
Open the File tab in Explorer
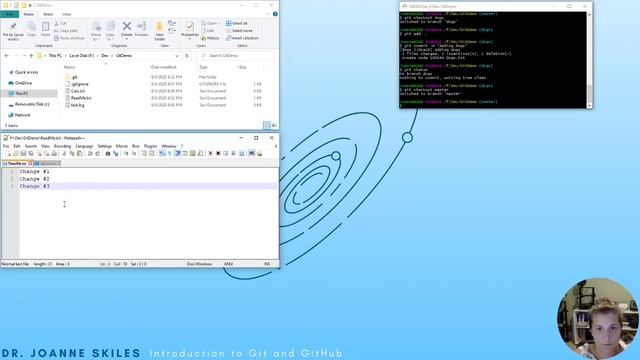(9, 14)
